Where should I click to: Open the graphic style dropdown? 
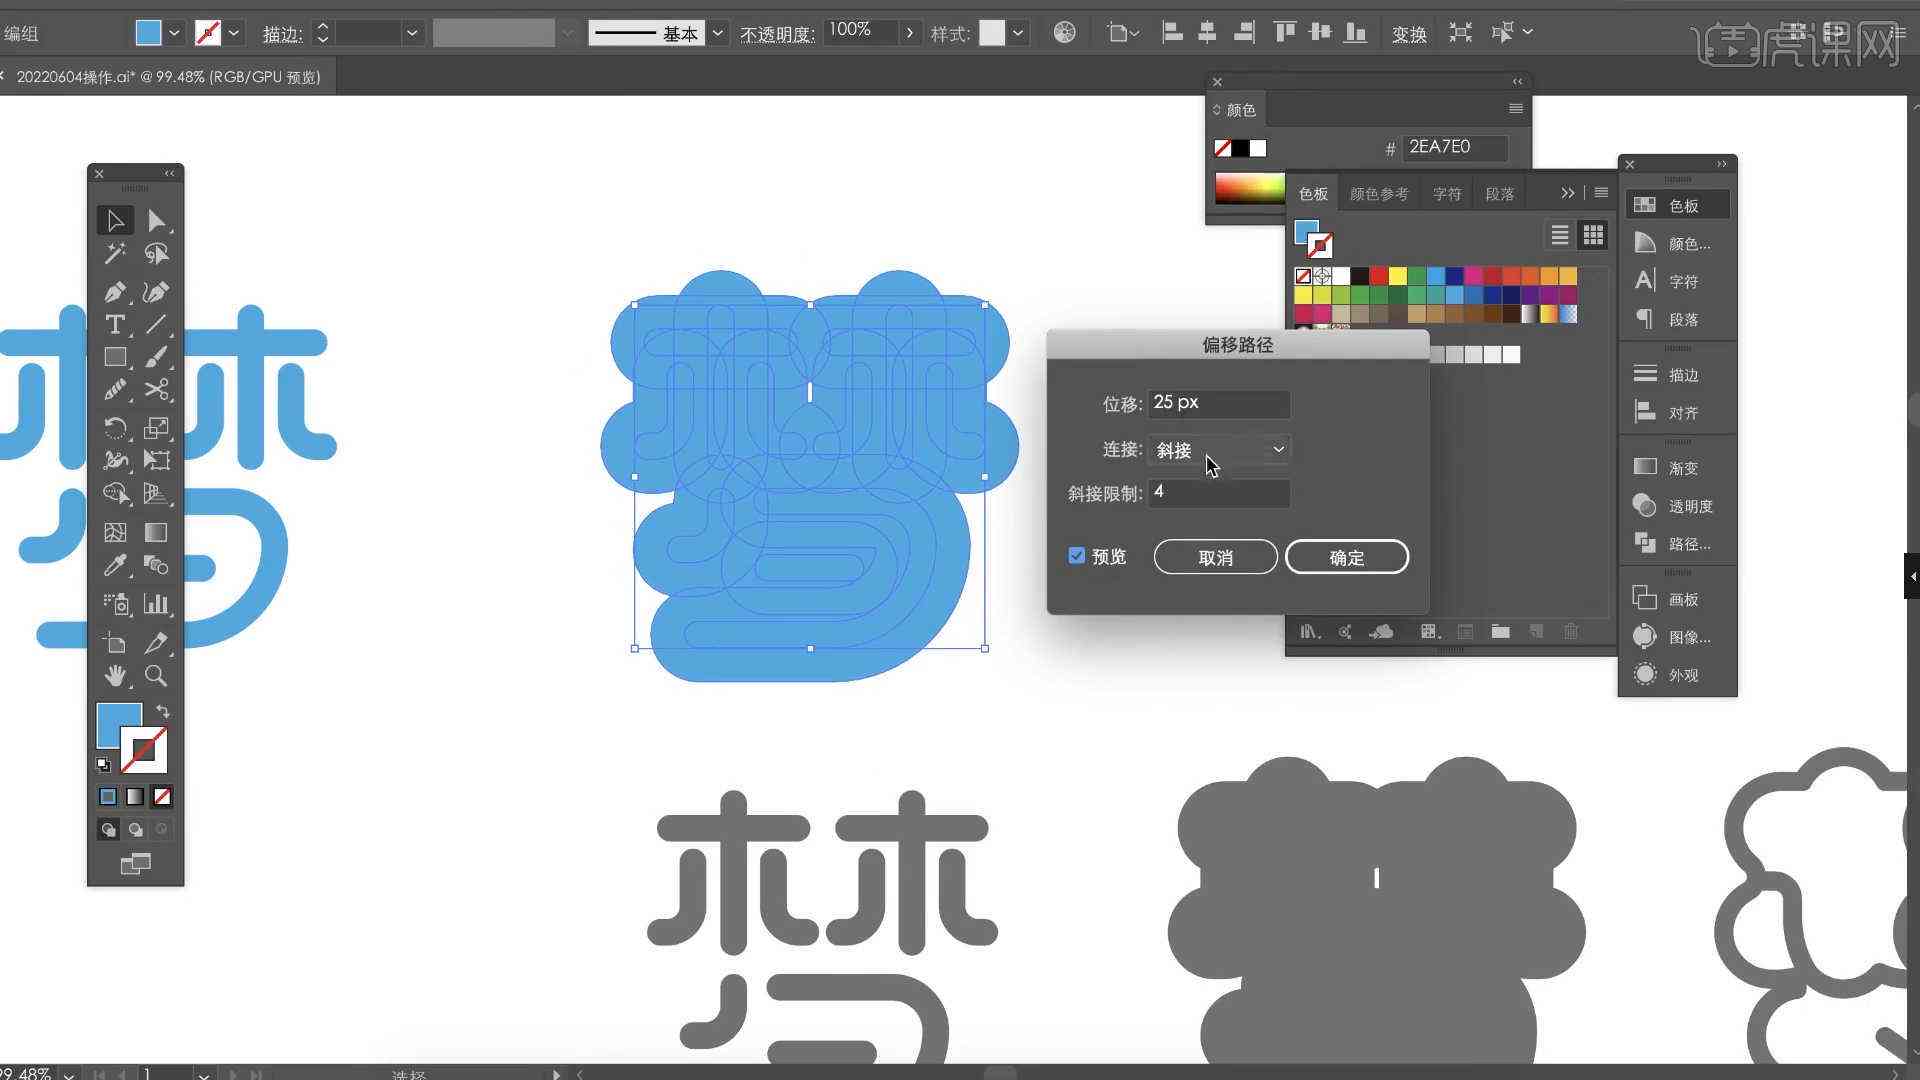(x=1018, y=33)
